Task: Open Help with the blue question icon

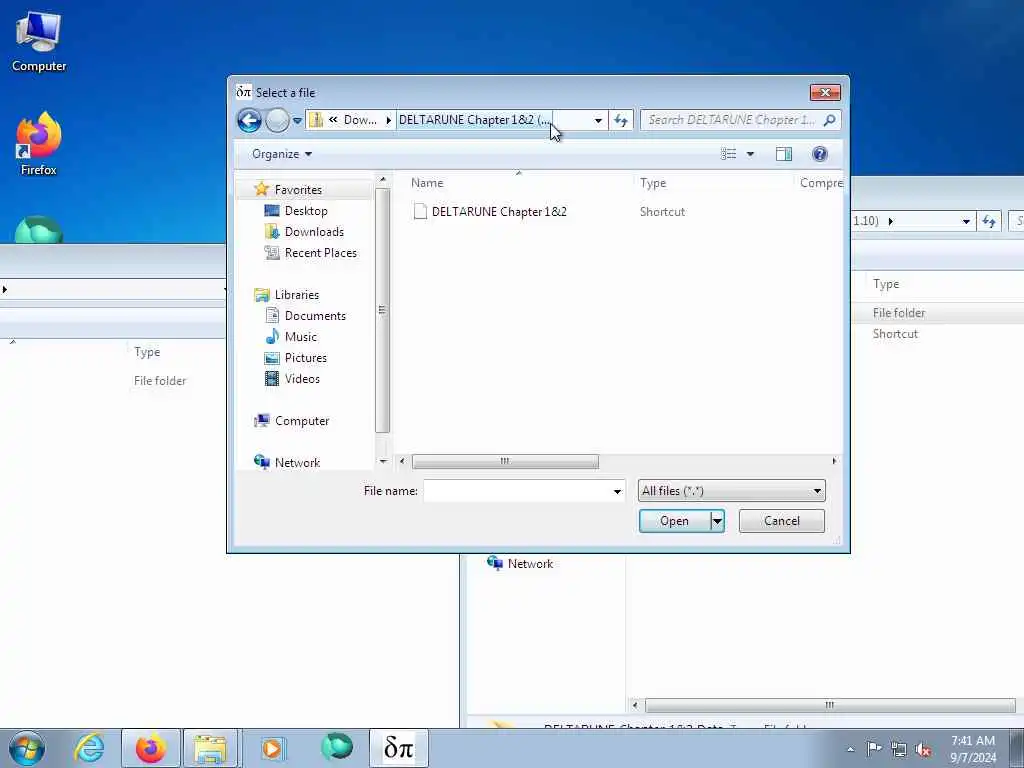Action: (820, 154)
